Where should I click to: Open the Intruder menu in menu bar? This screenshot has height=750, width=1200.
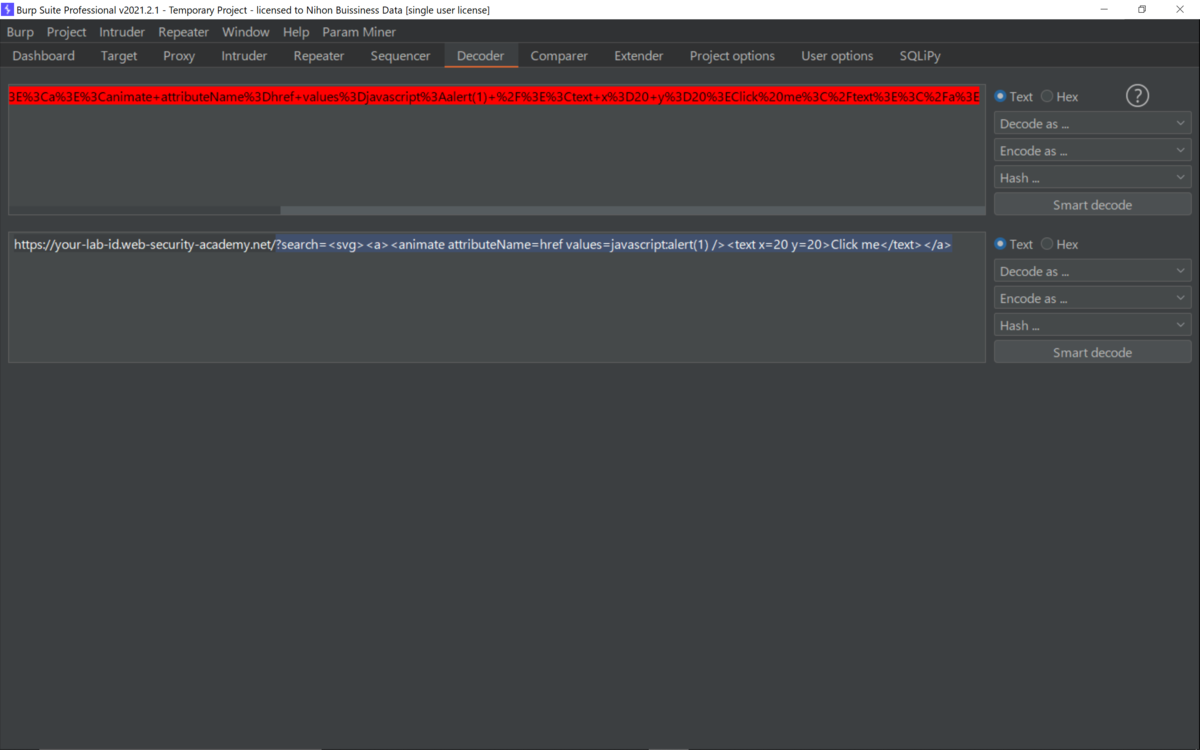(x=122, y=32)
